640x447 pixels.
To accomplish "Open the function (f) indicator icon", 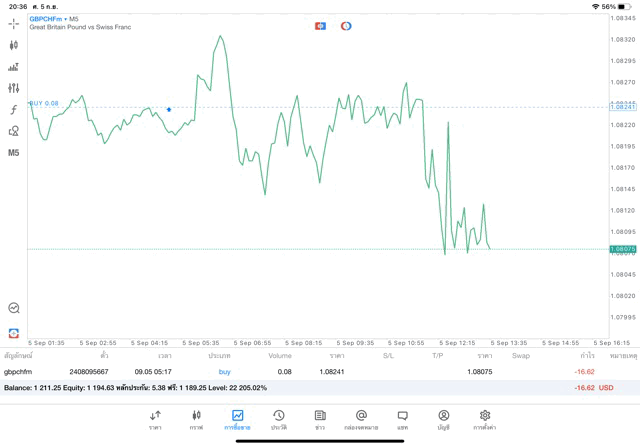I will (x=13, y=110).
